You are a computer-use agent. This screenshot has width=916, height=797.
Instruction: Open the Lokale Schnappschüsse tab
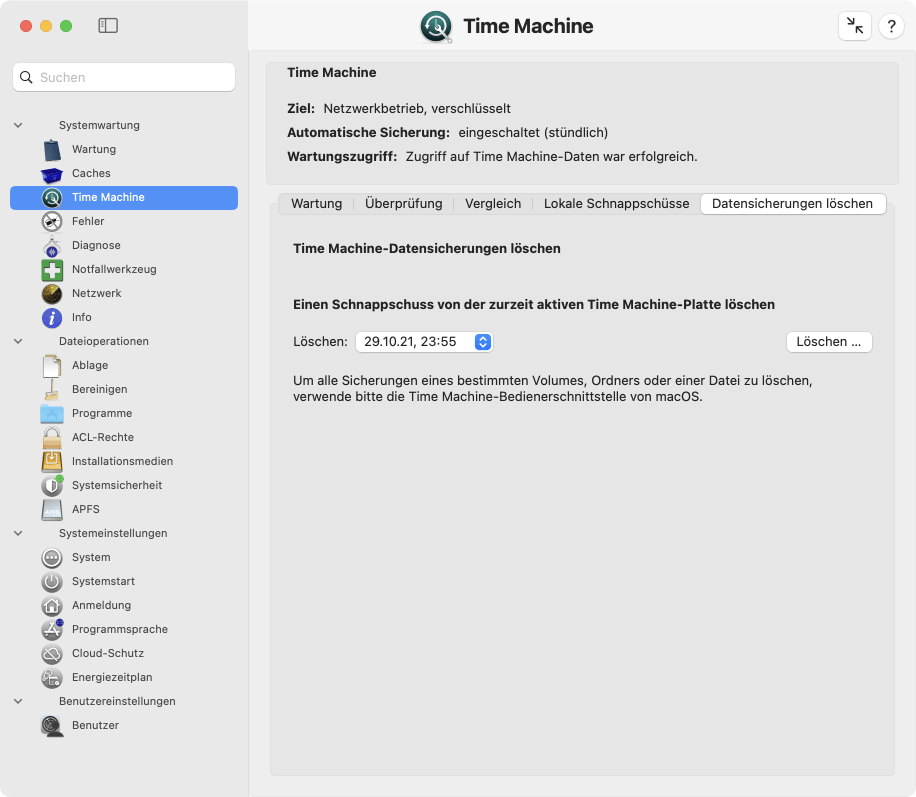click(x=616, y=204)
